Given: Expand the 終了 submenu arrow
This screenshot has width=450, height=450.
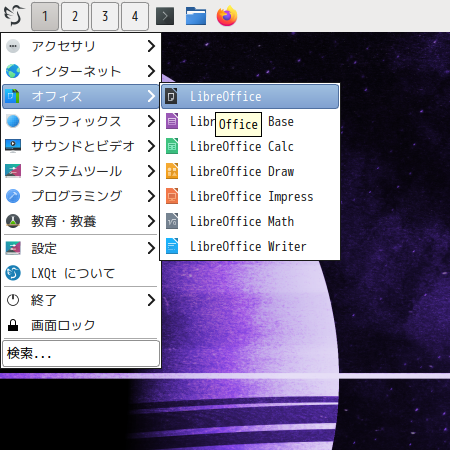Looking at the screenshot, I should click(151, 300).
